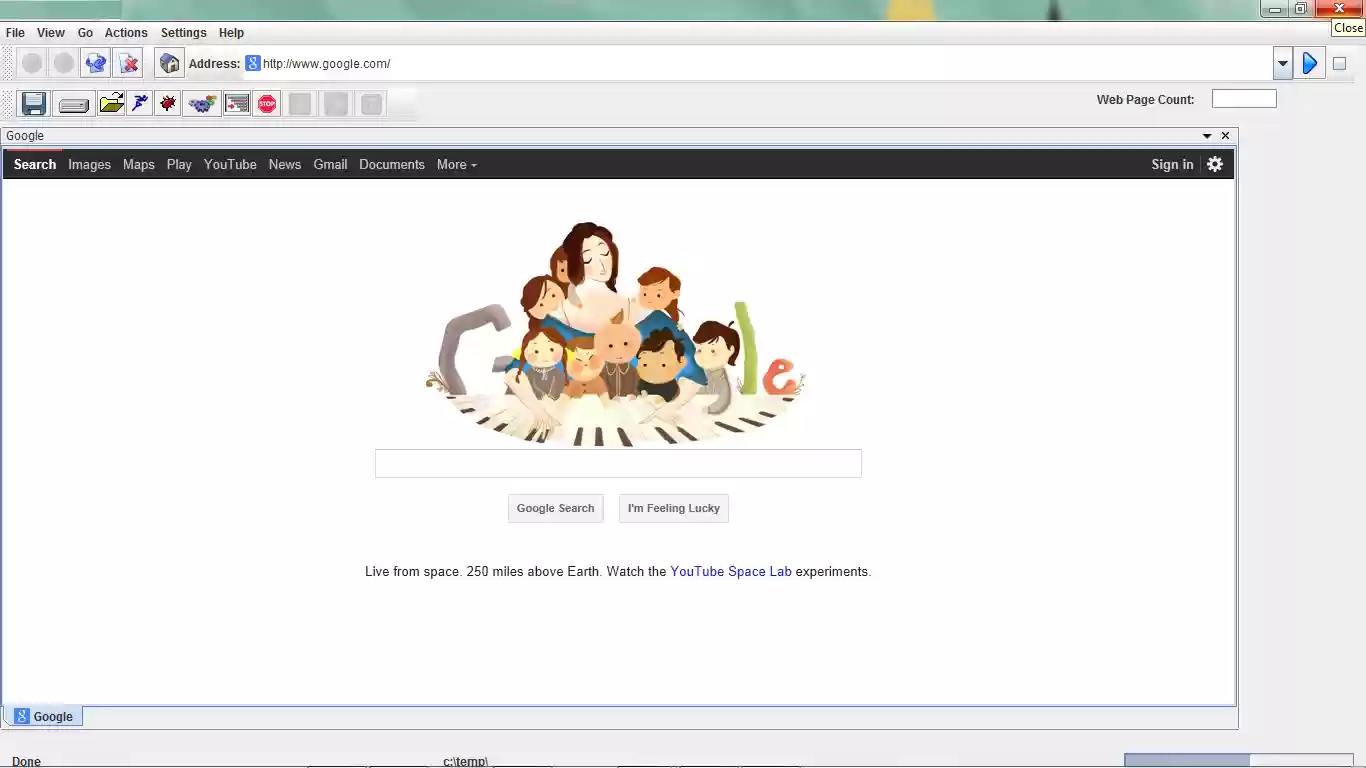Click the blue Go arrow button
This screenshot has width=1366, height=768.
[1310, 62]
